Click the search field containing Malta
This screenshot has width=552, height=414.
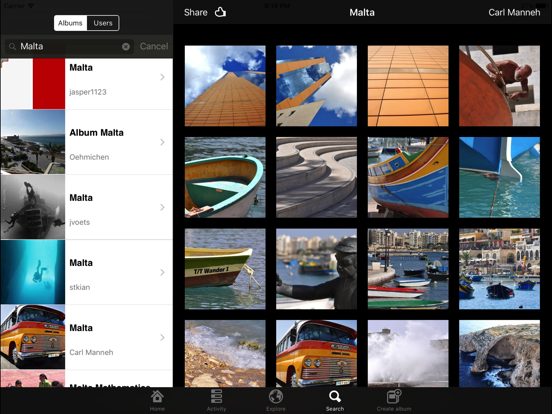[x=69, y=46]
